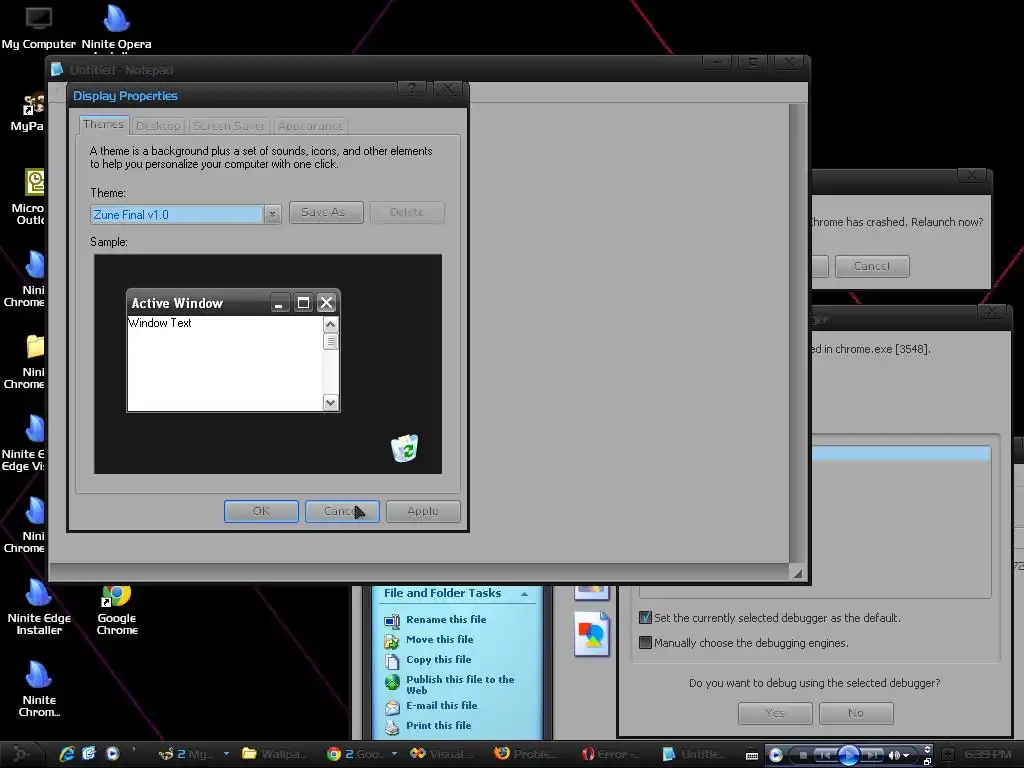The image size is (1024, 768).
Task: Open Ninite Opera installer desktop icon
Action: [x=116, y=27]
